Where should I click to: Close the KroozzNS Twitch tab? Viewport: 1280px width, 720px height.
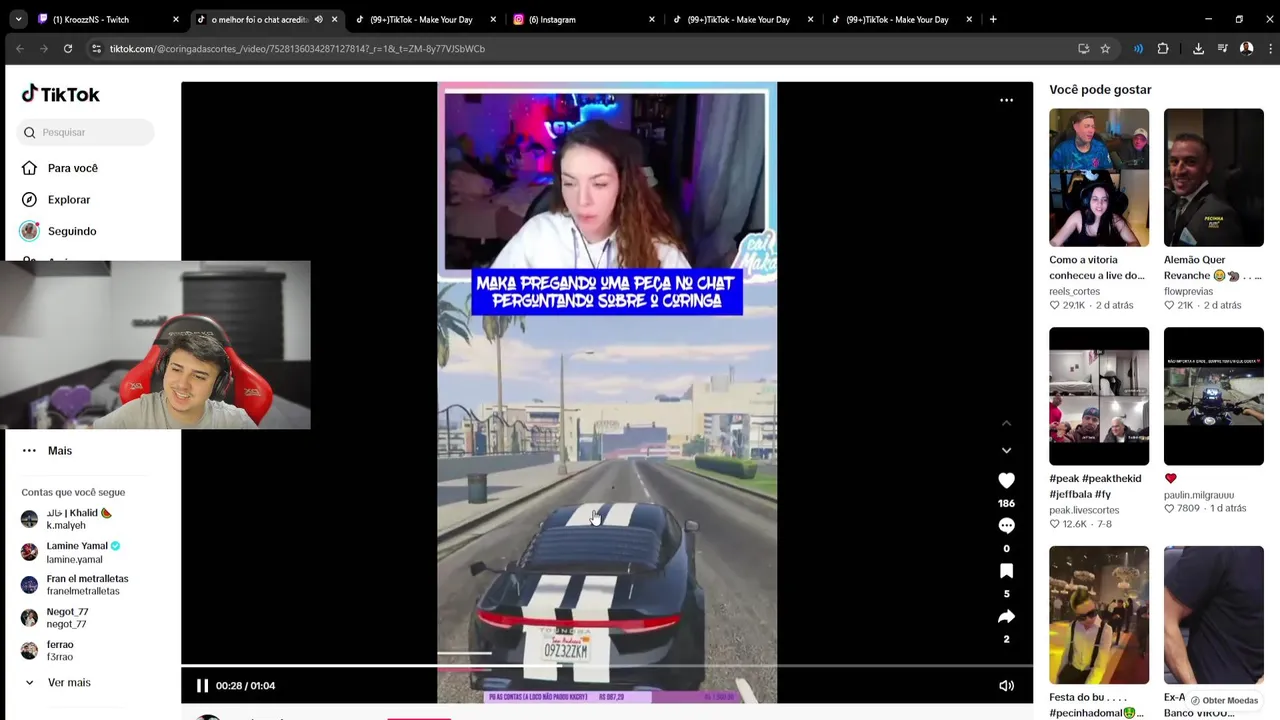click(176, 19)
